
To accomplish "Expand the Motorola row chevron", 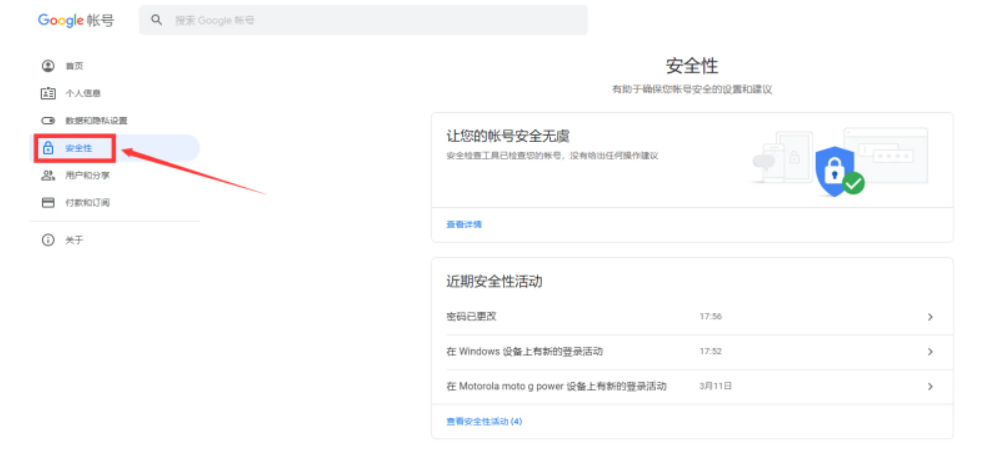I will point(930,387).
